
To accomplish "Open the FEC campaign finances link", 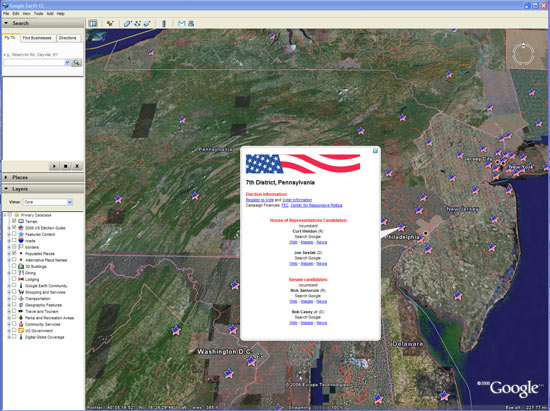I will point(285,205).
